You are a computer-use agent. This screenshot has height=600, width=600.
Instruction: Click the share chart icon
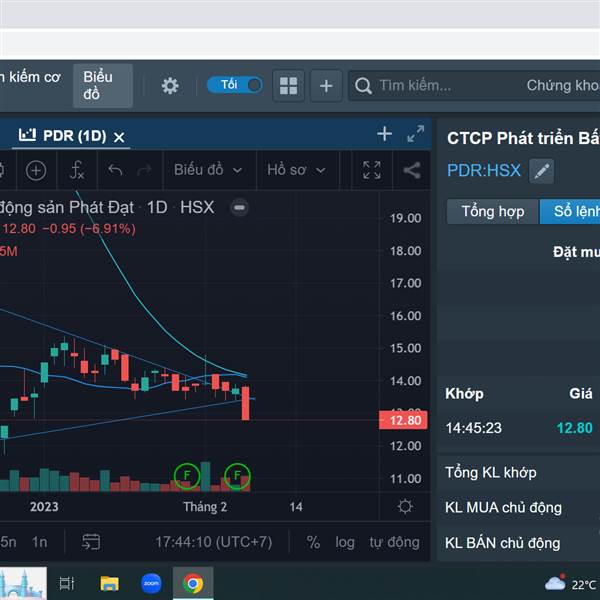pyautogui.click(x=412, y=170)
